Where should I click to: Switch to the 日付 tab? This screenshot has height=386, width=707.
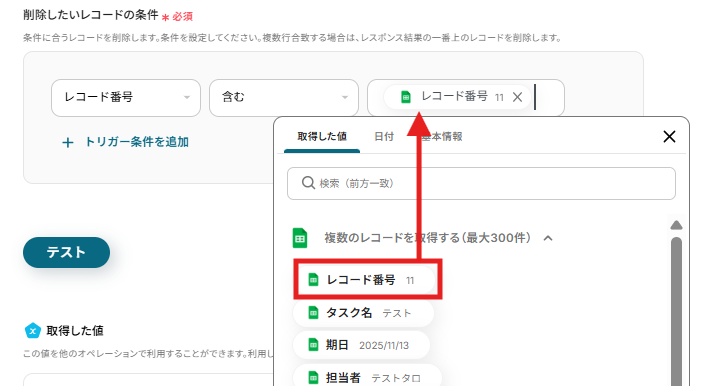(x=384, y=137)
